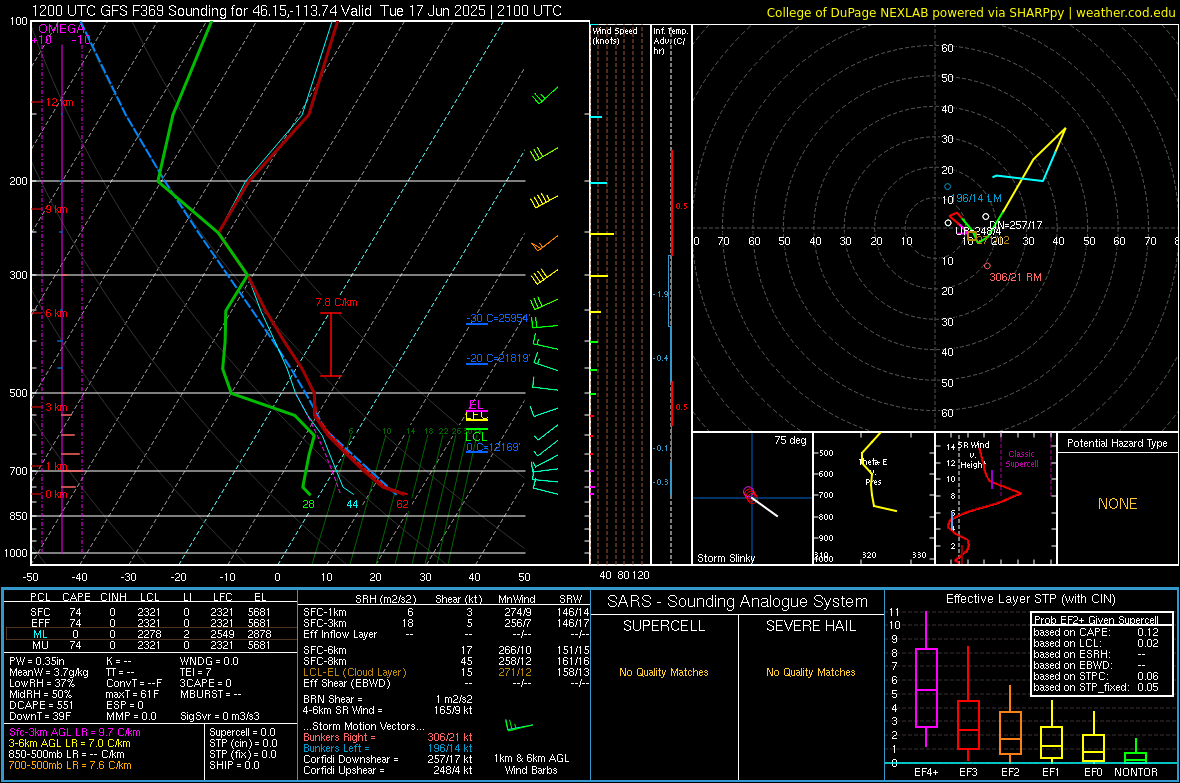The height and width of the screenshot is (783, 1180).
Task: Click the "Effective Layer STP (with CIN)" title
Action: click(1030, 599)
